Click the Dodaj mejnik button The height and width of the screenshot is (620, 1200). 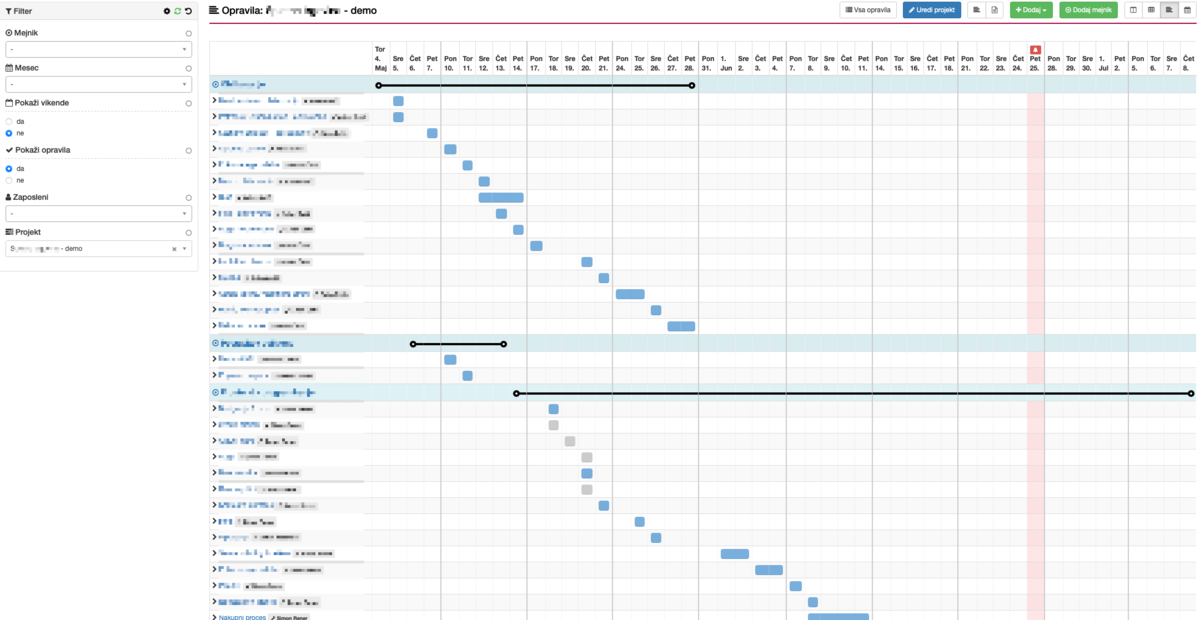tap(1089, 10)
